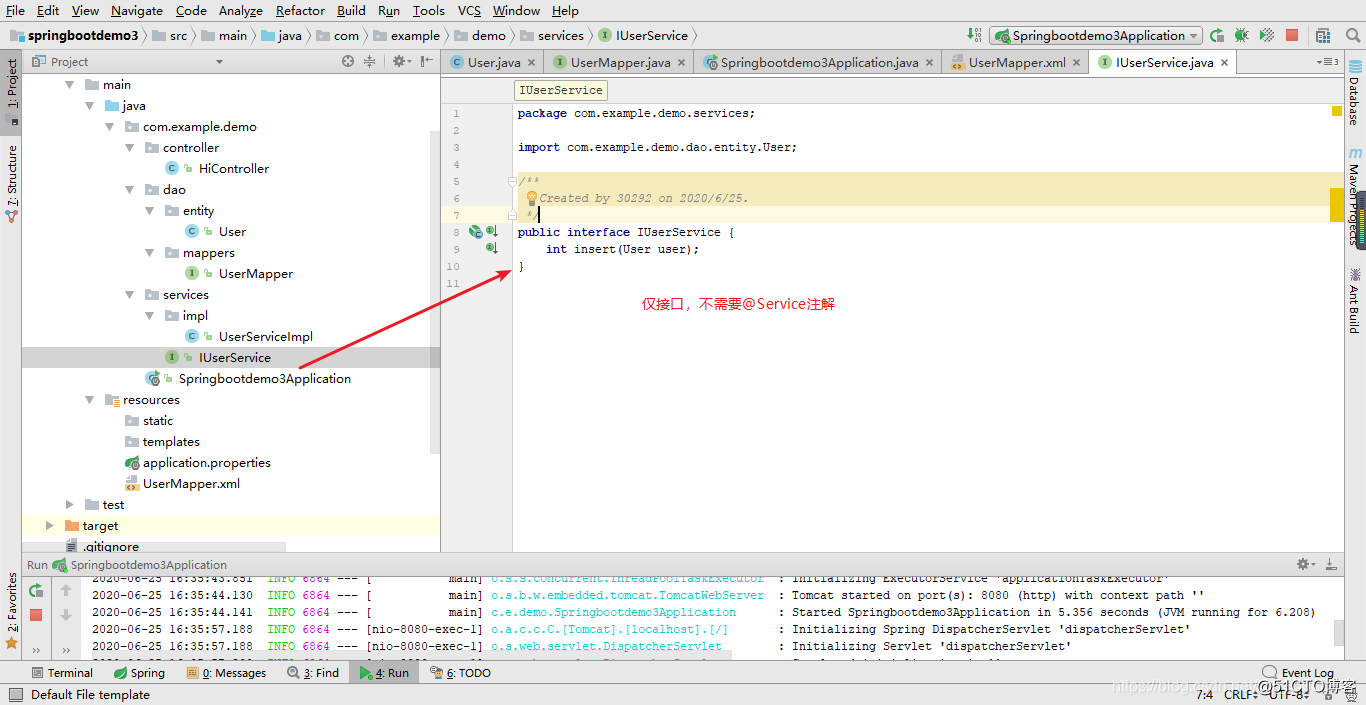Collapse the com.example.demo package

(x=110, y=127)
